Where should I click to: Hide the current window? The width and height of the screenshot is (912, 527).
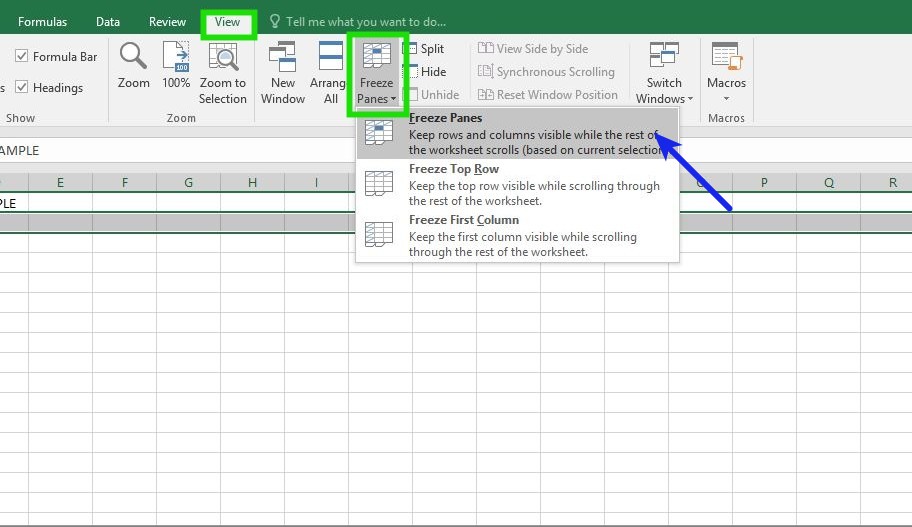click(428, 72)
